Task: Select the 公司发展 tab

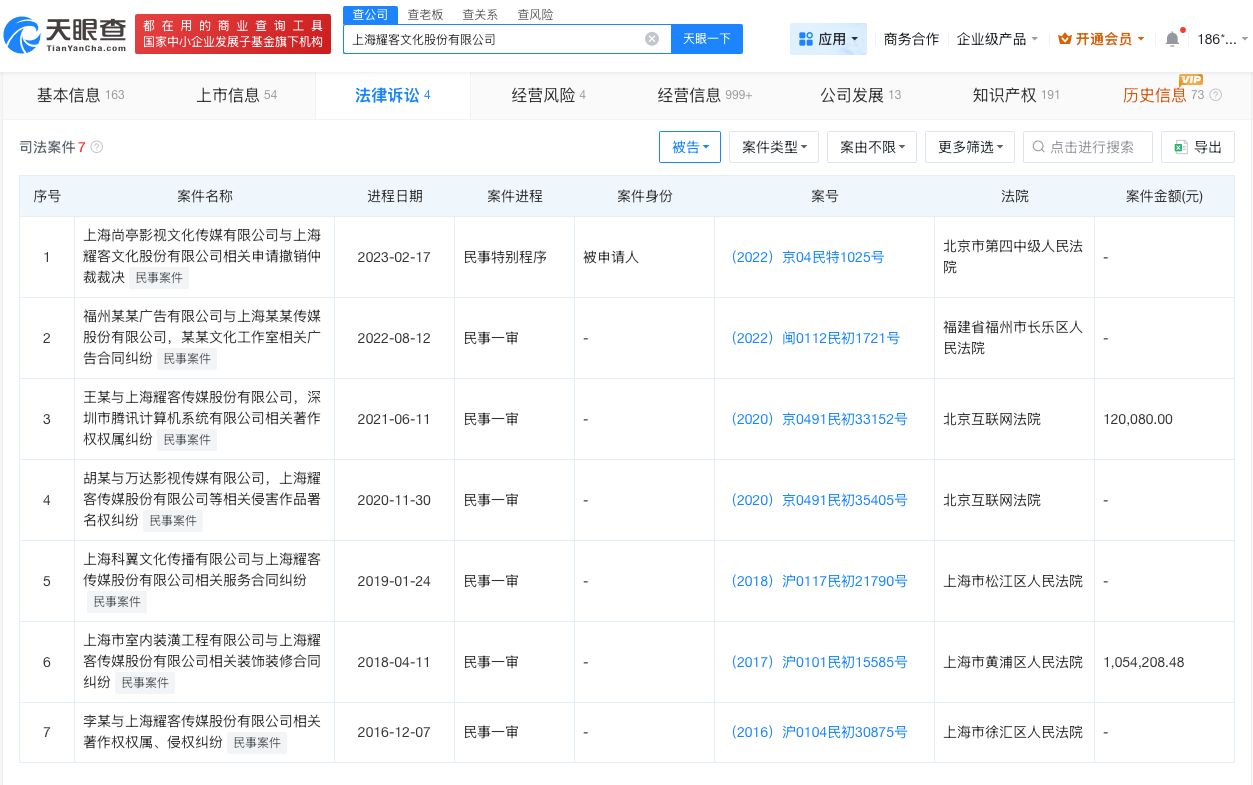Action: tap(853, 95)
